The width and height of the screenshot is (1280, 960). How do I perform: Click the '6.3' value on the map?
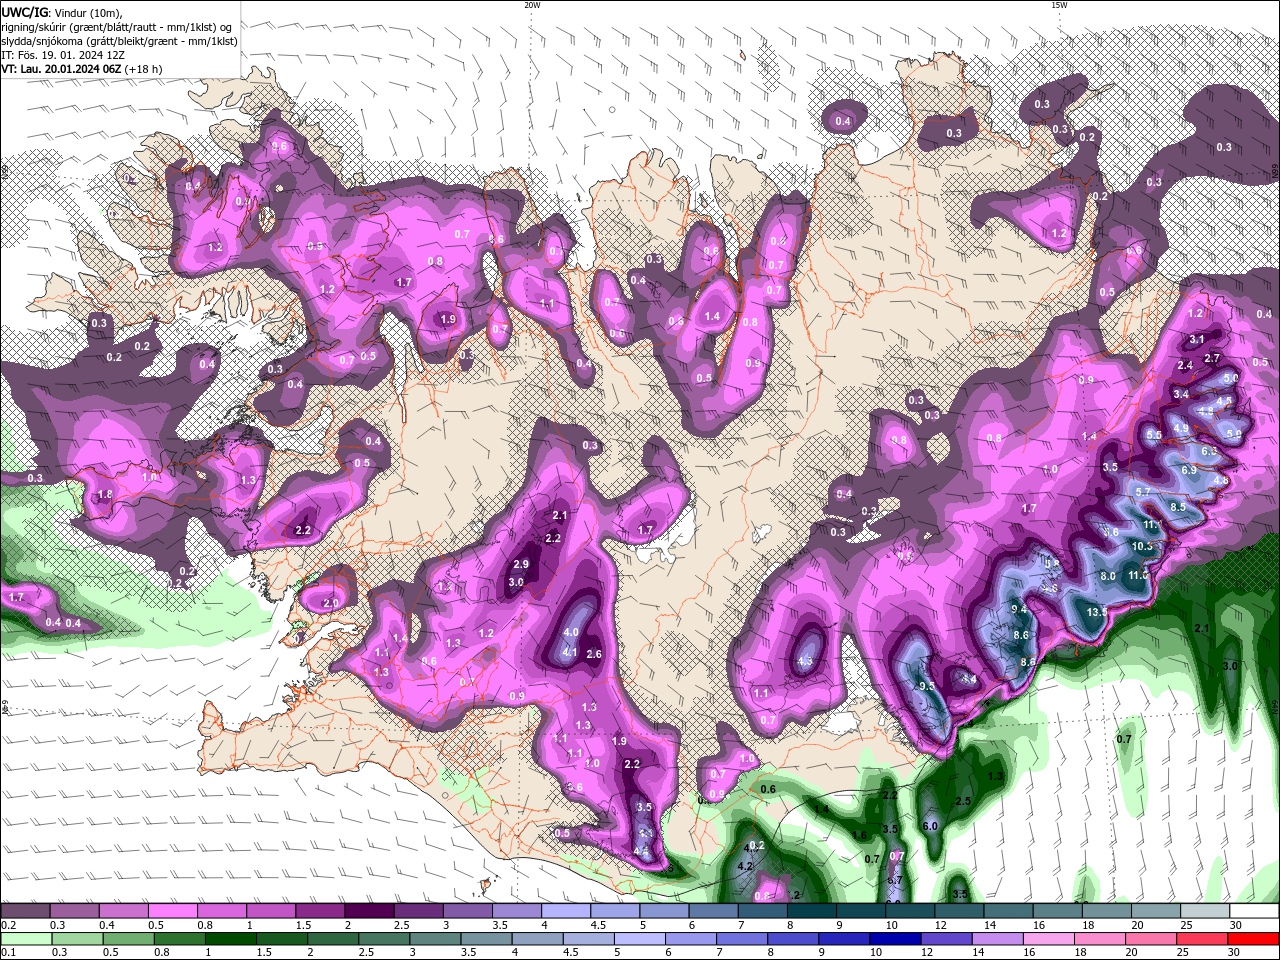[x=1209, y=451]
